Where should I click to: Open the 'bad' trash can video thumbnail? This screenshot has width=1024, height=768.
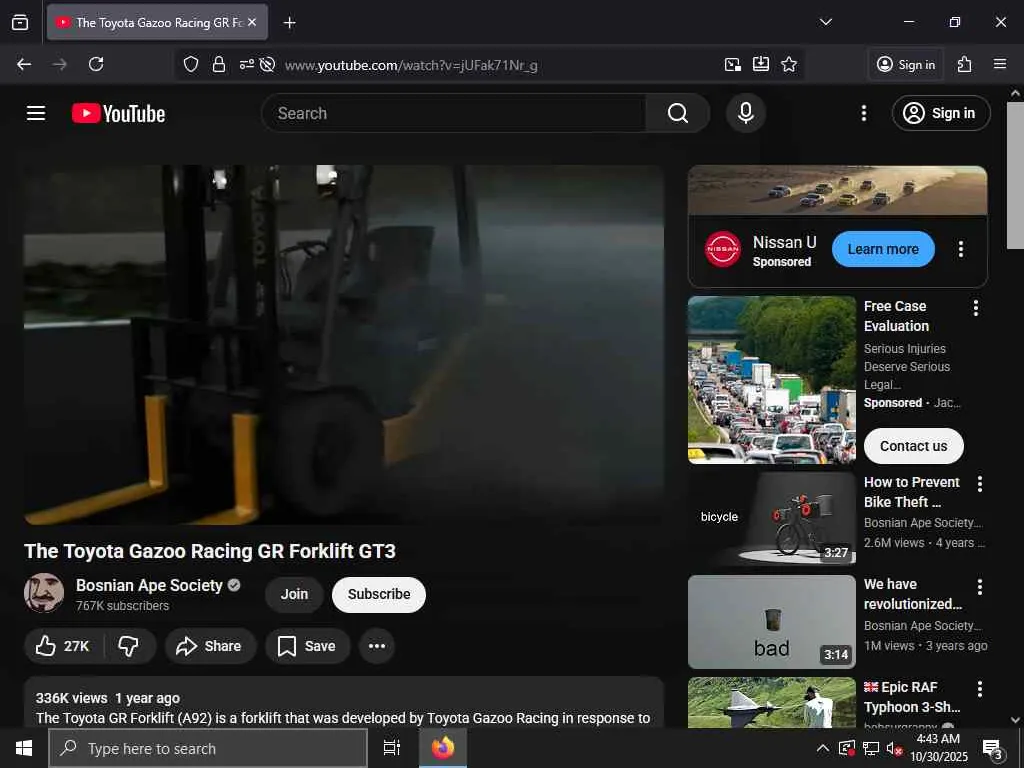point(771,622)
